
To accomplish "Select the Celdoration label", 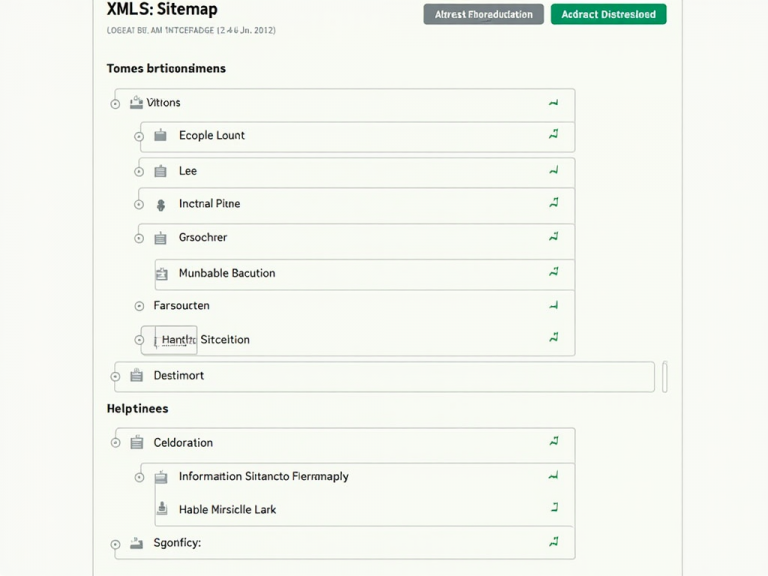I will click(x=183, y=443).
